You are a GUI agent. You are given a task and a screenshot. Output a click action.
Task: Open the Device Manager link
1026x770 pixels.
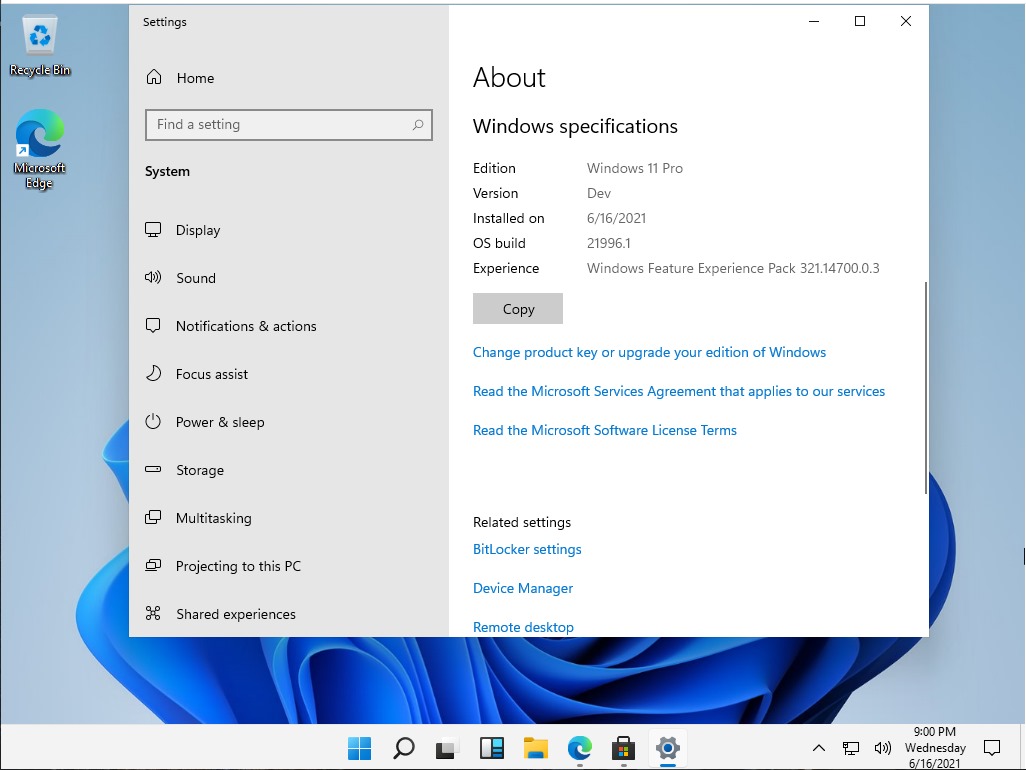pos(523,588)
